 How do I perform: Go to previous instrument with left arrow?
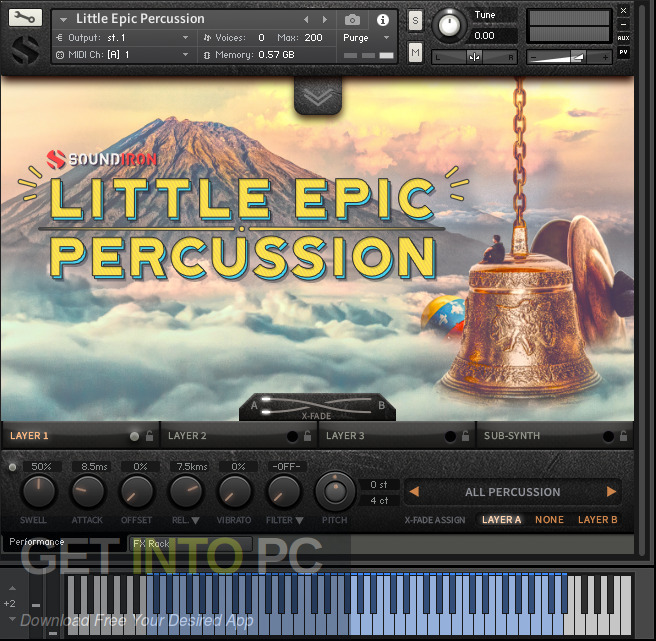[x=306, y=19]
